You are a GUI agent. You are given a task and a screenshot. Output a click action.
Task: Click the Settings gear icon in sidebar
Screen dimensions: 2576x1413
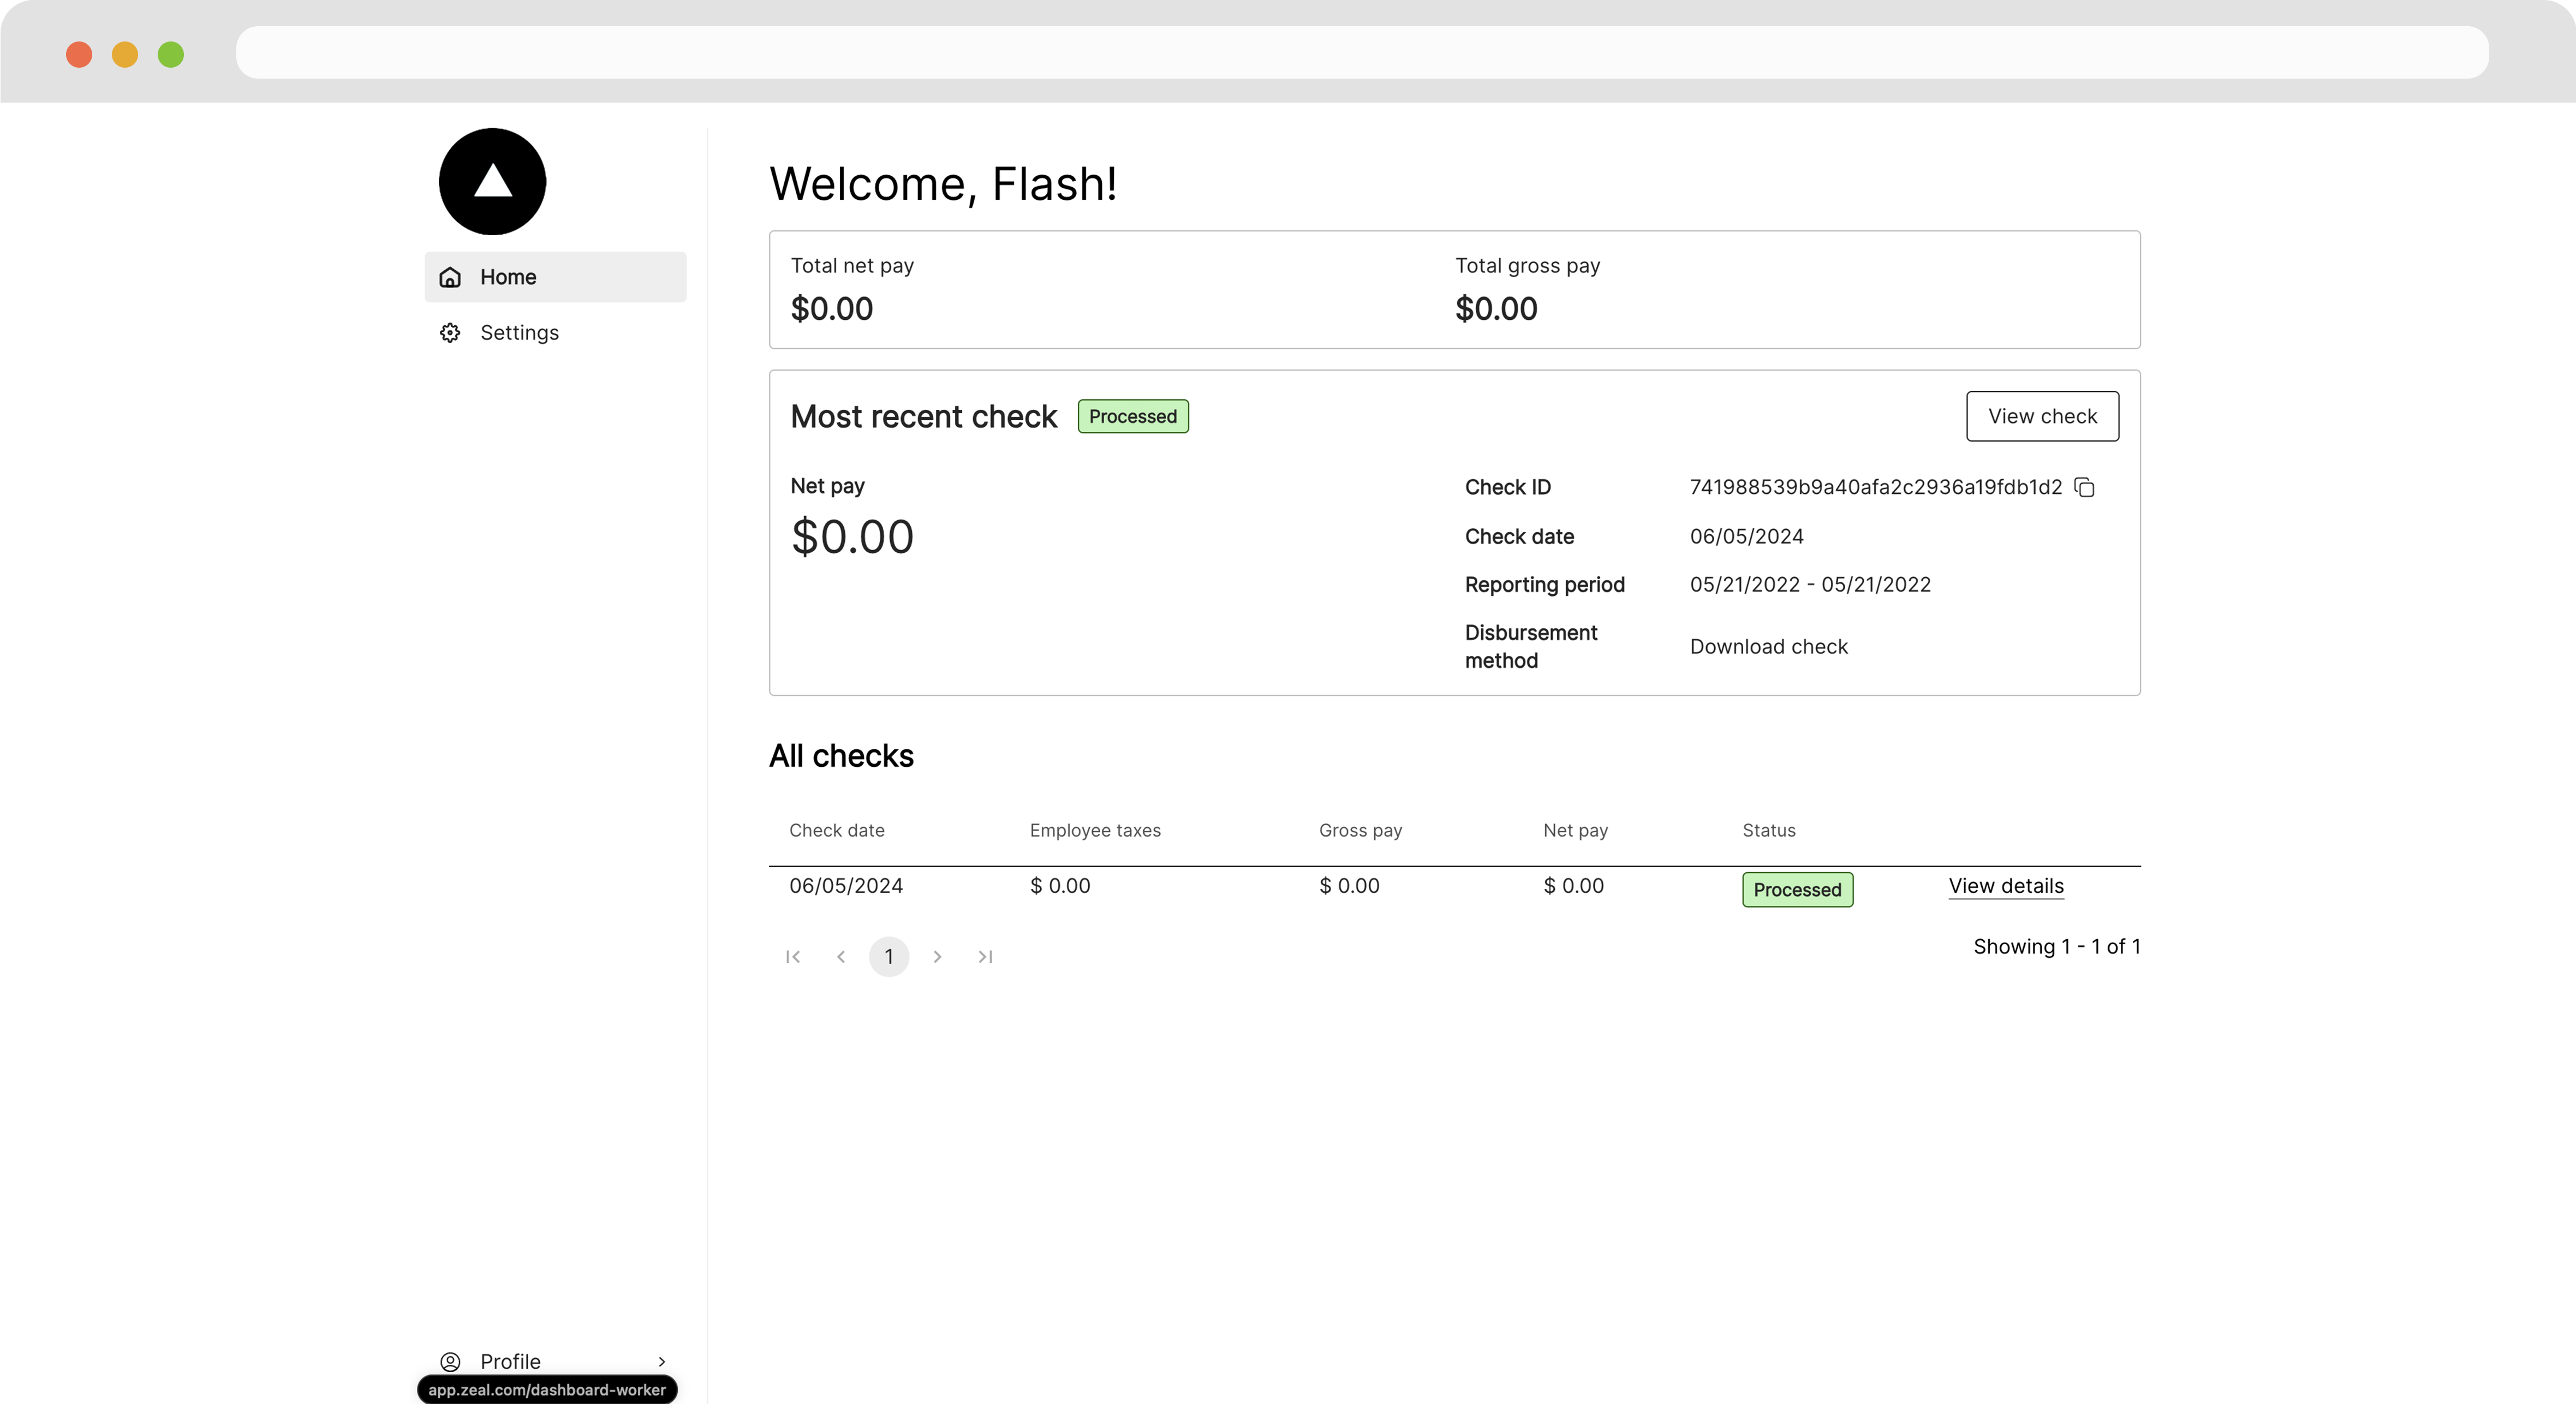(450, 333)
